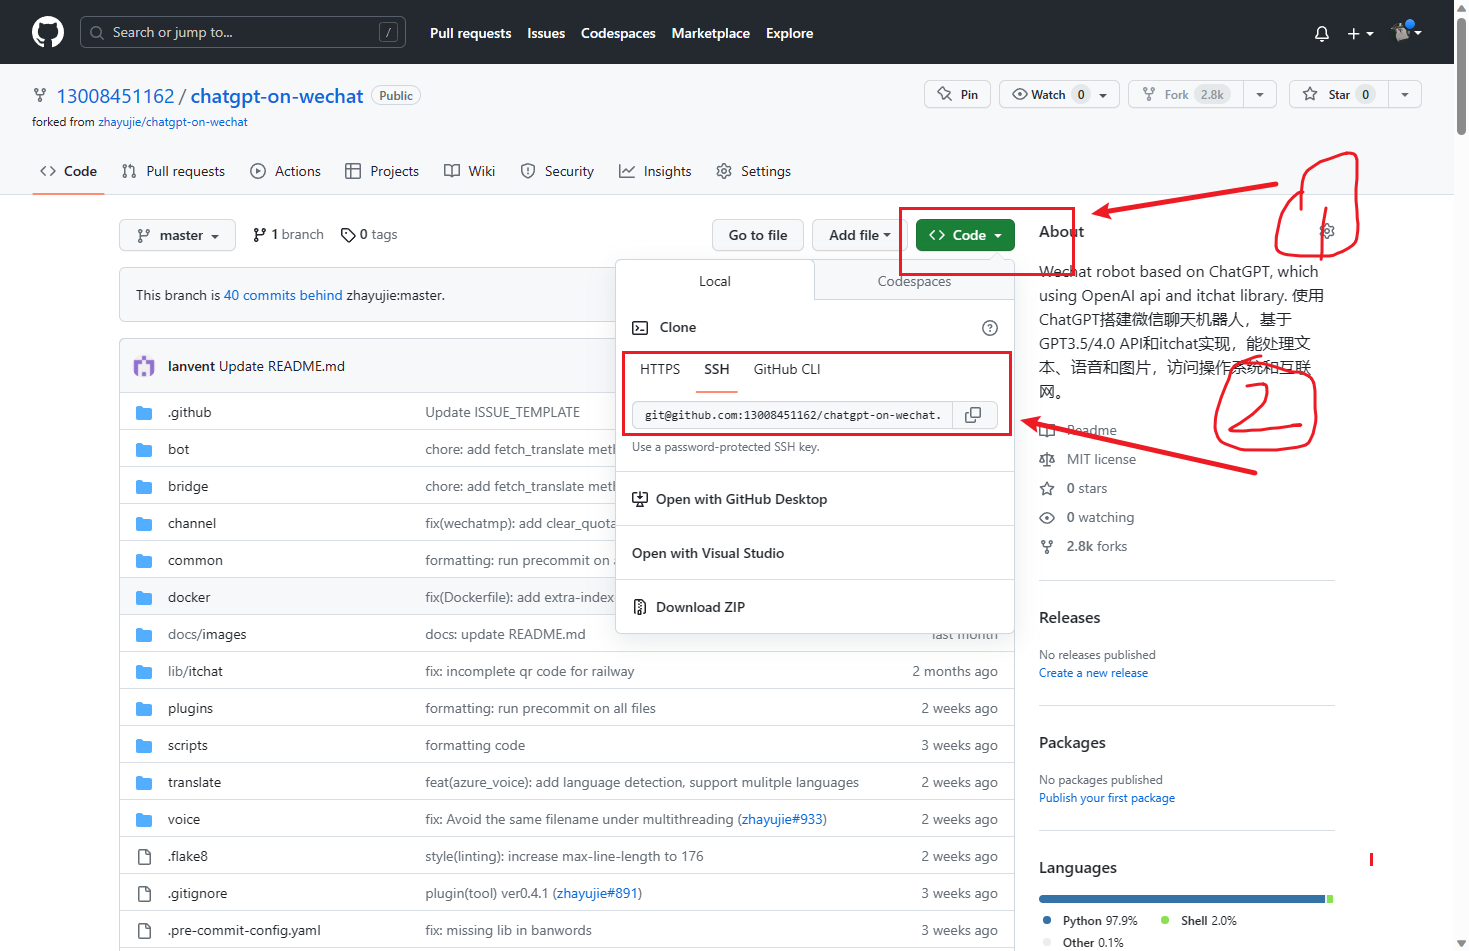Open the 40 commits behind link

click(x=283, y=295)
